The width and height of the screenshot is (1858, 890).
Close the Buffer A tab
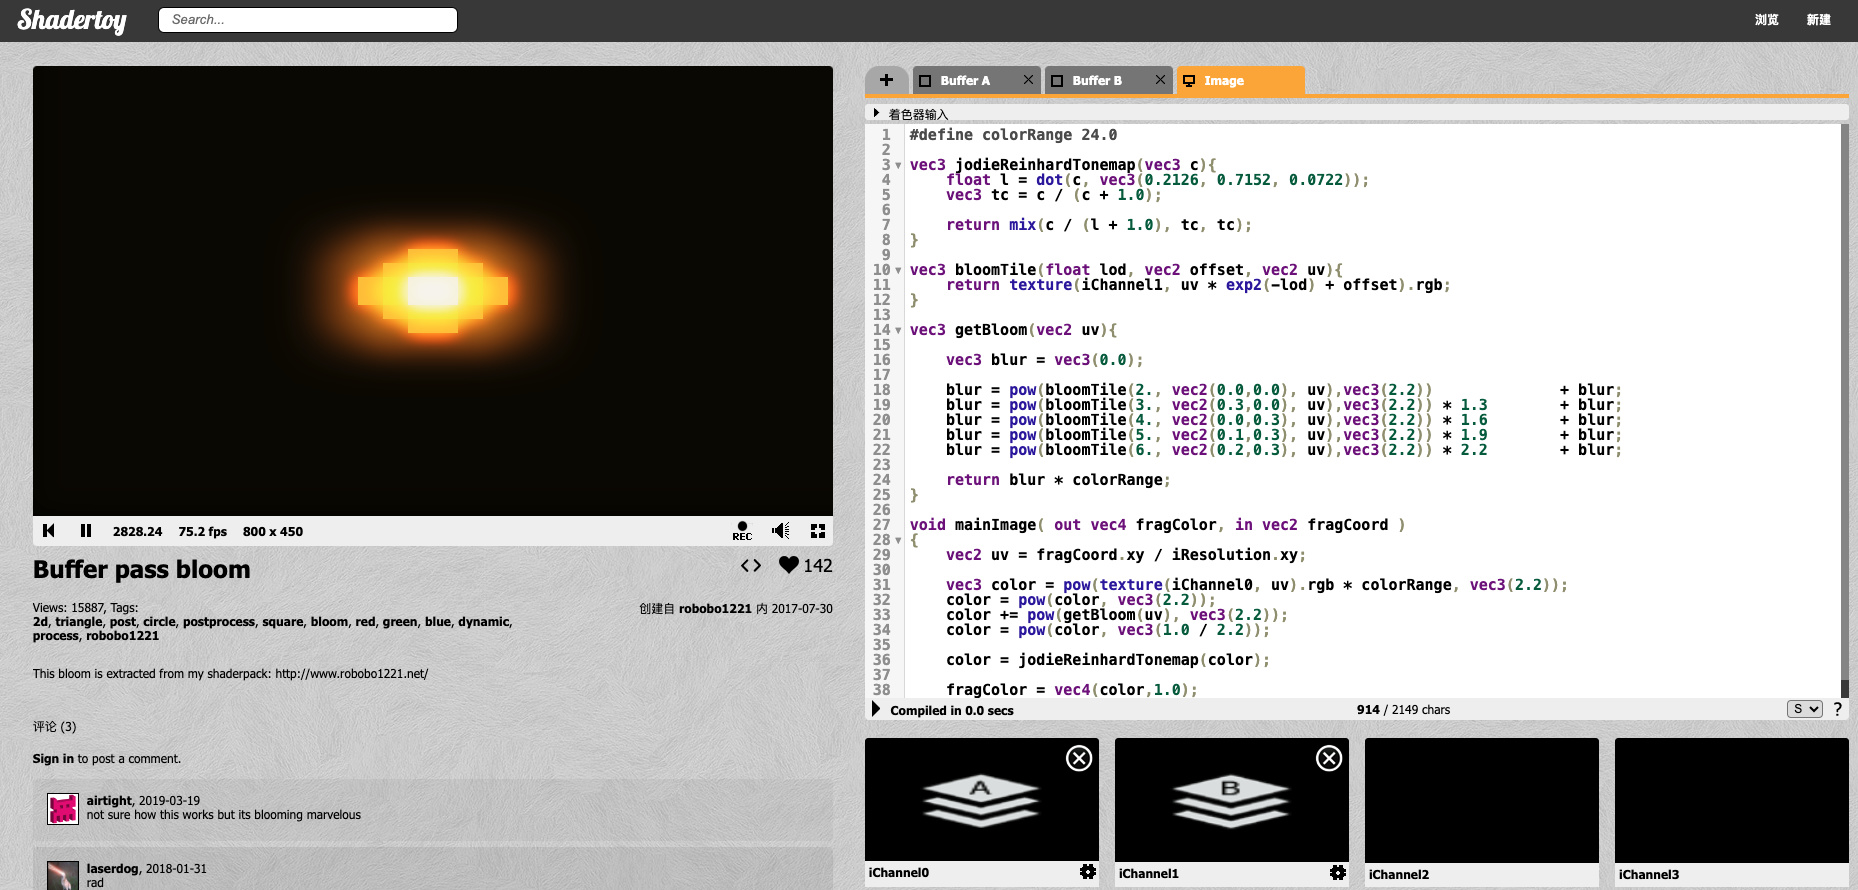pos(1028,80)
